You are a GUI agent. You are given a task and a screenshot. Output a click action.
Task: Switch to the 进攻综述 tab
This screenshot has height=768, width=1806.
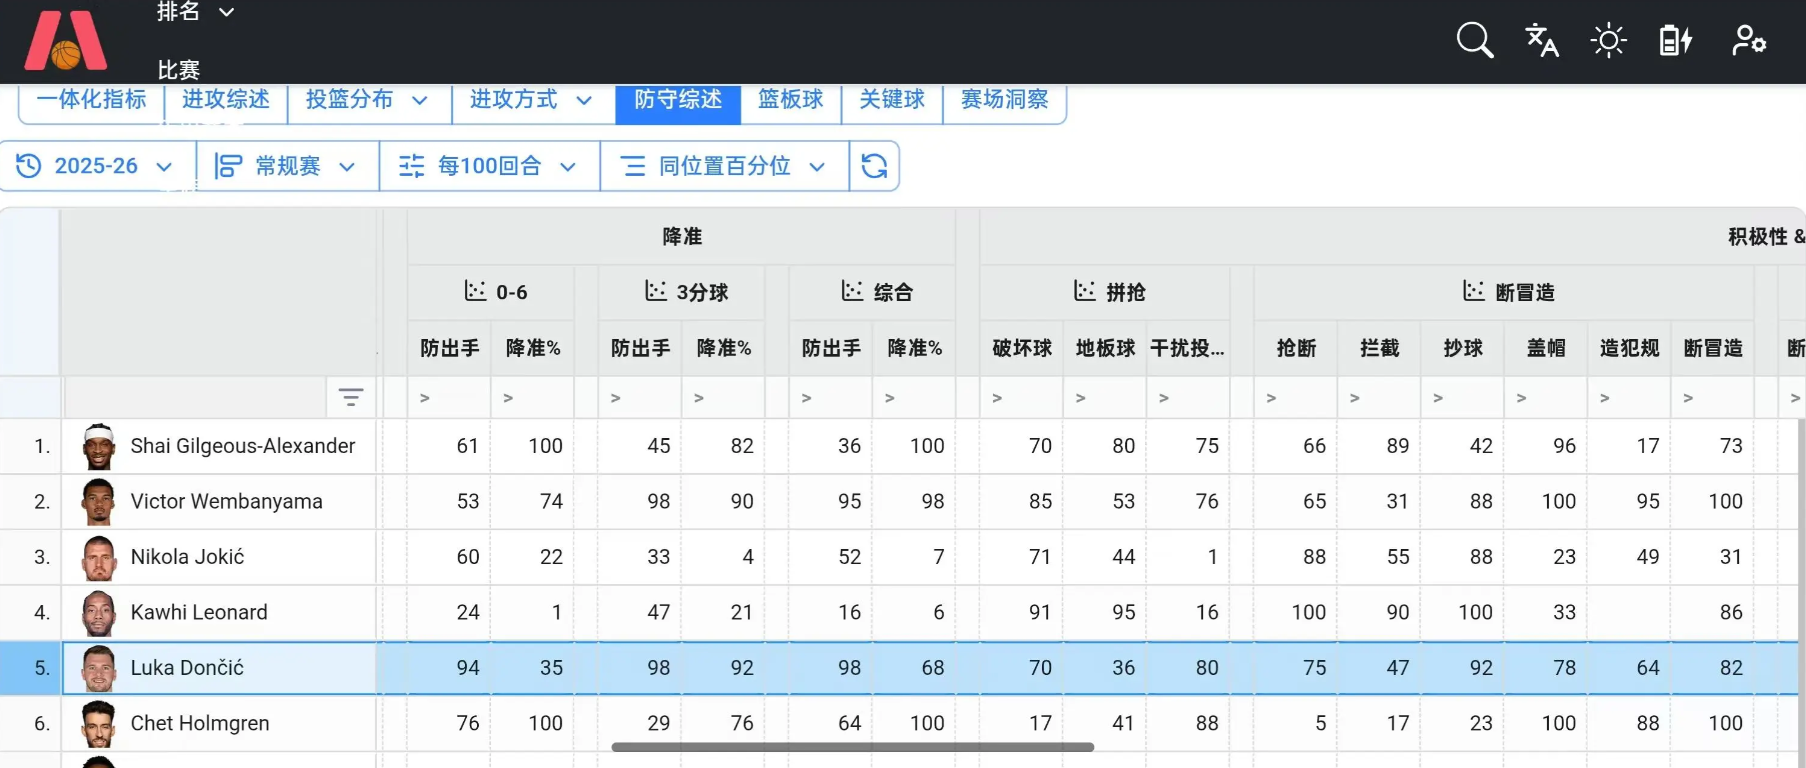[x=226, y=100]
